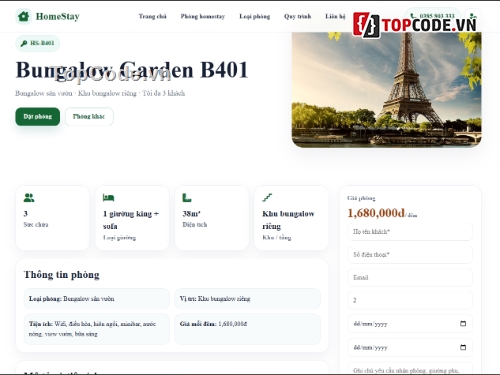500x375 pixels.
Task: Click the 1,680,000đ price text
Action: click(376, 213)
